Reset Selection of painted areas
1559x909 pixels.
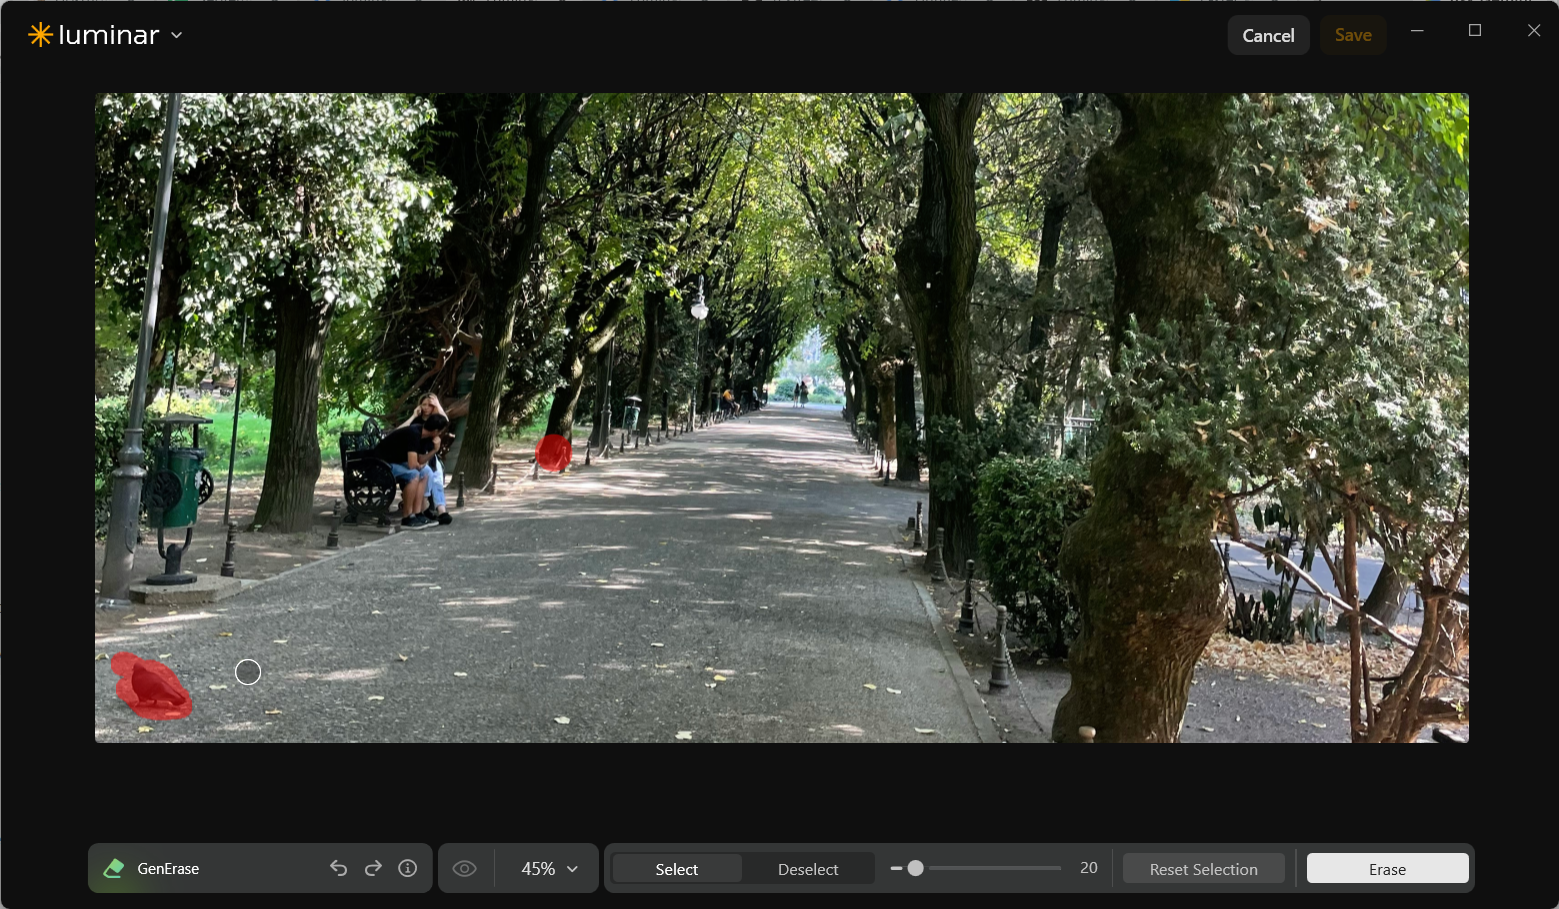[1204, 869]
